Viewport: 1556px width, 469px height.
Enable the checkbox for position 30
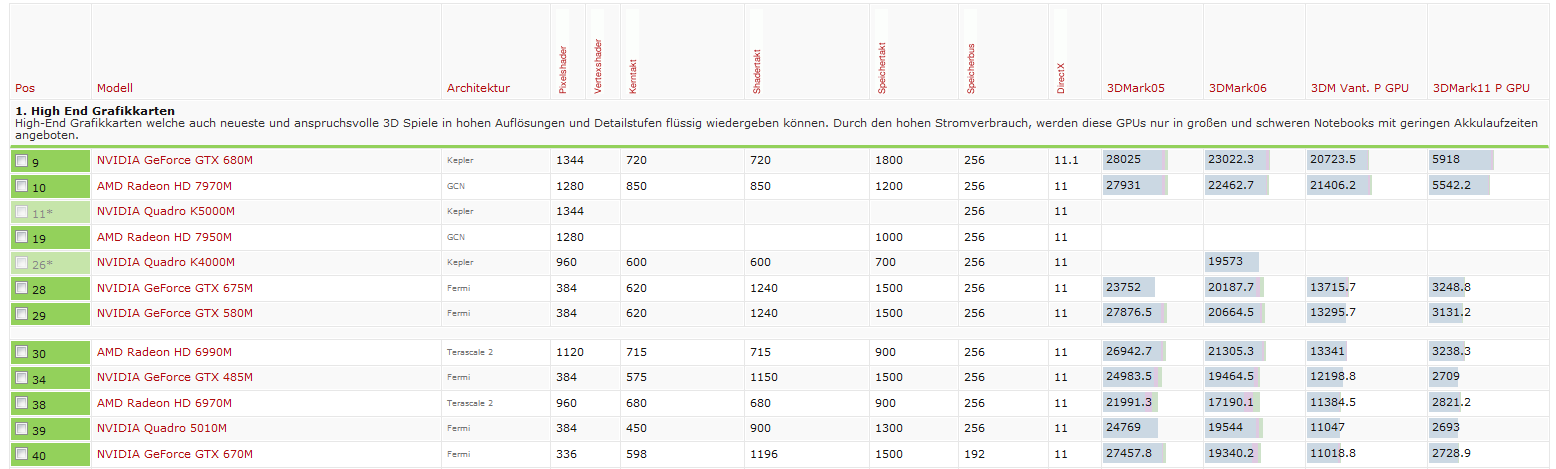tap(22, 353)
